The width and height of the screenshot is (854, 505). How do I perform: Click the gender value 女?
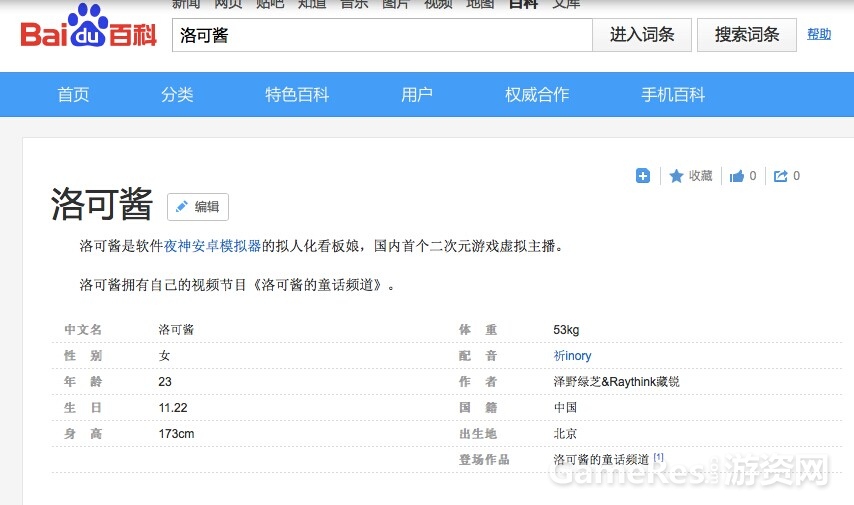pyautogui.click(x=164, y=356)
